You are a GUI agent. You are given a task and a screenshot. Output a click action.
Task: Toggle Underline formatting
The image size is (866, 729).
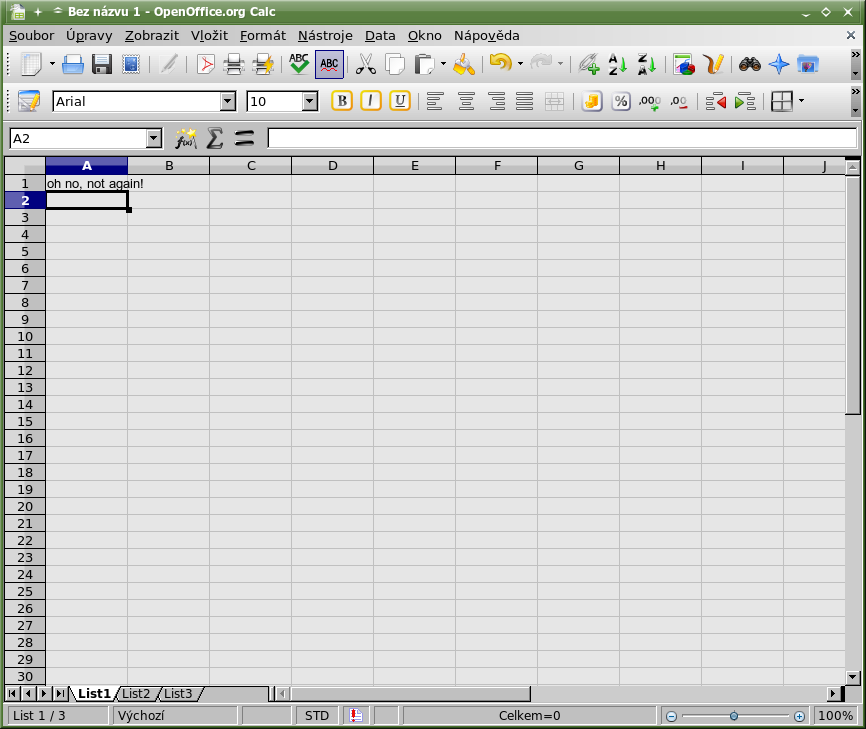click(x=400, y=101)
